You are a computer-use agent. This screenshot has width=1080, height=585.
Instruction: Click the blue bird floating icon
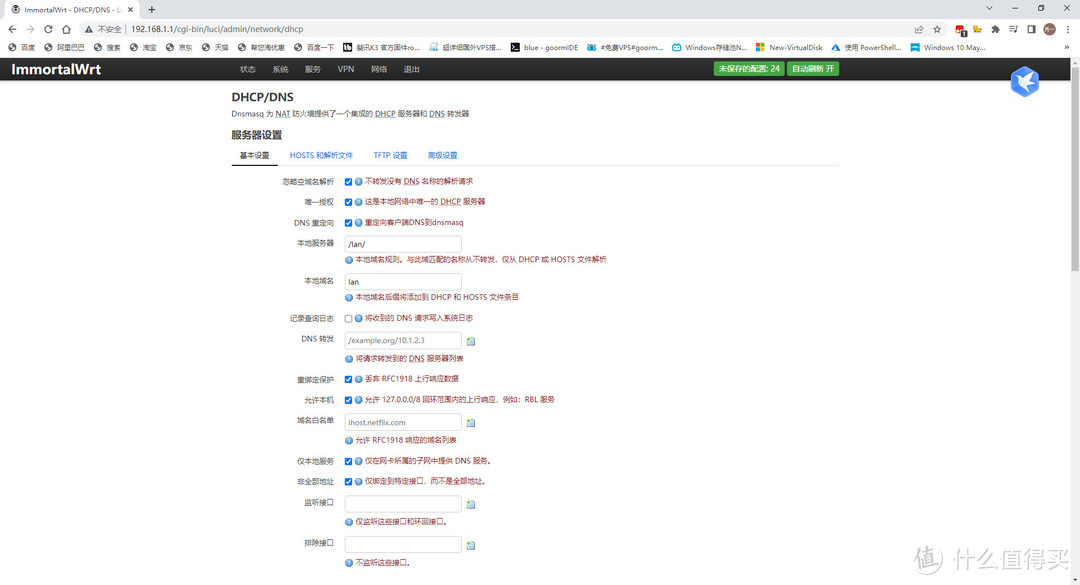click(1024, 82)
